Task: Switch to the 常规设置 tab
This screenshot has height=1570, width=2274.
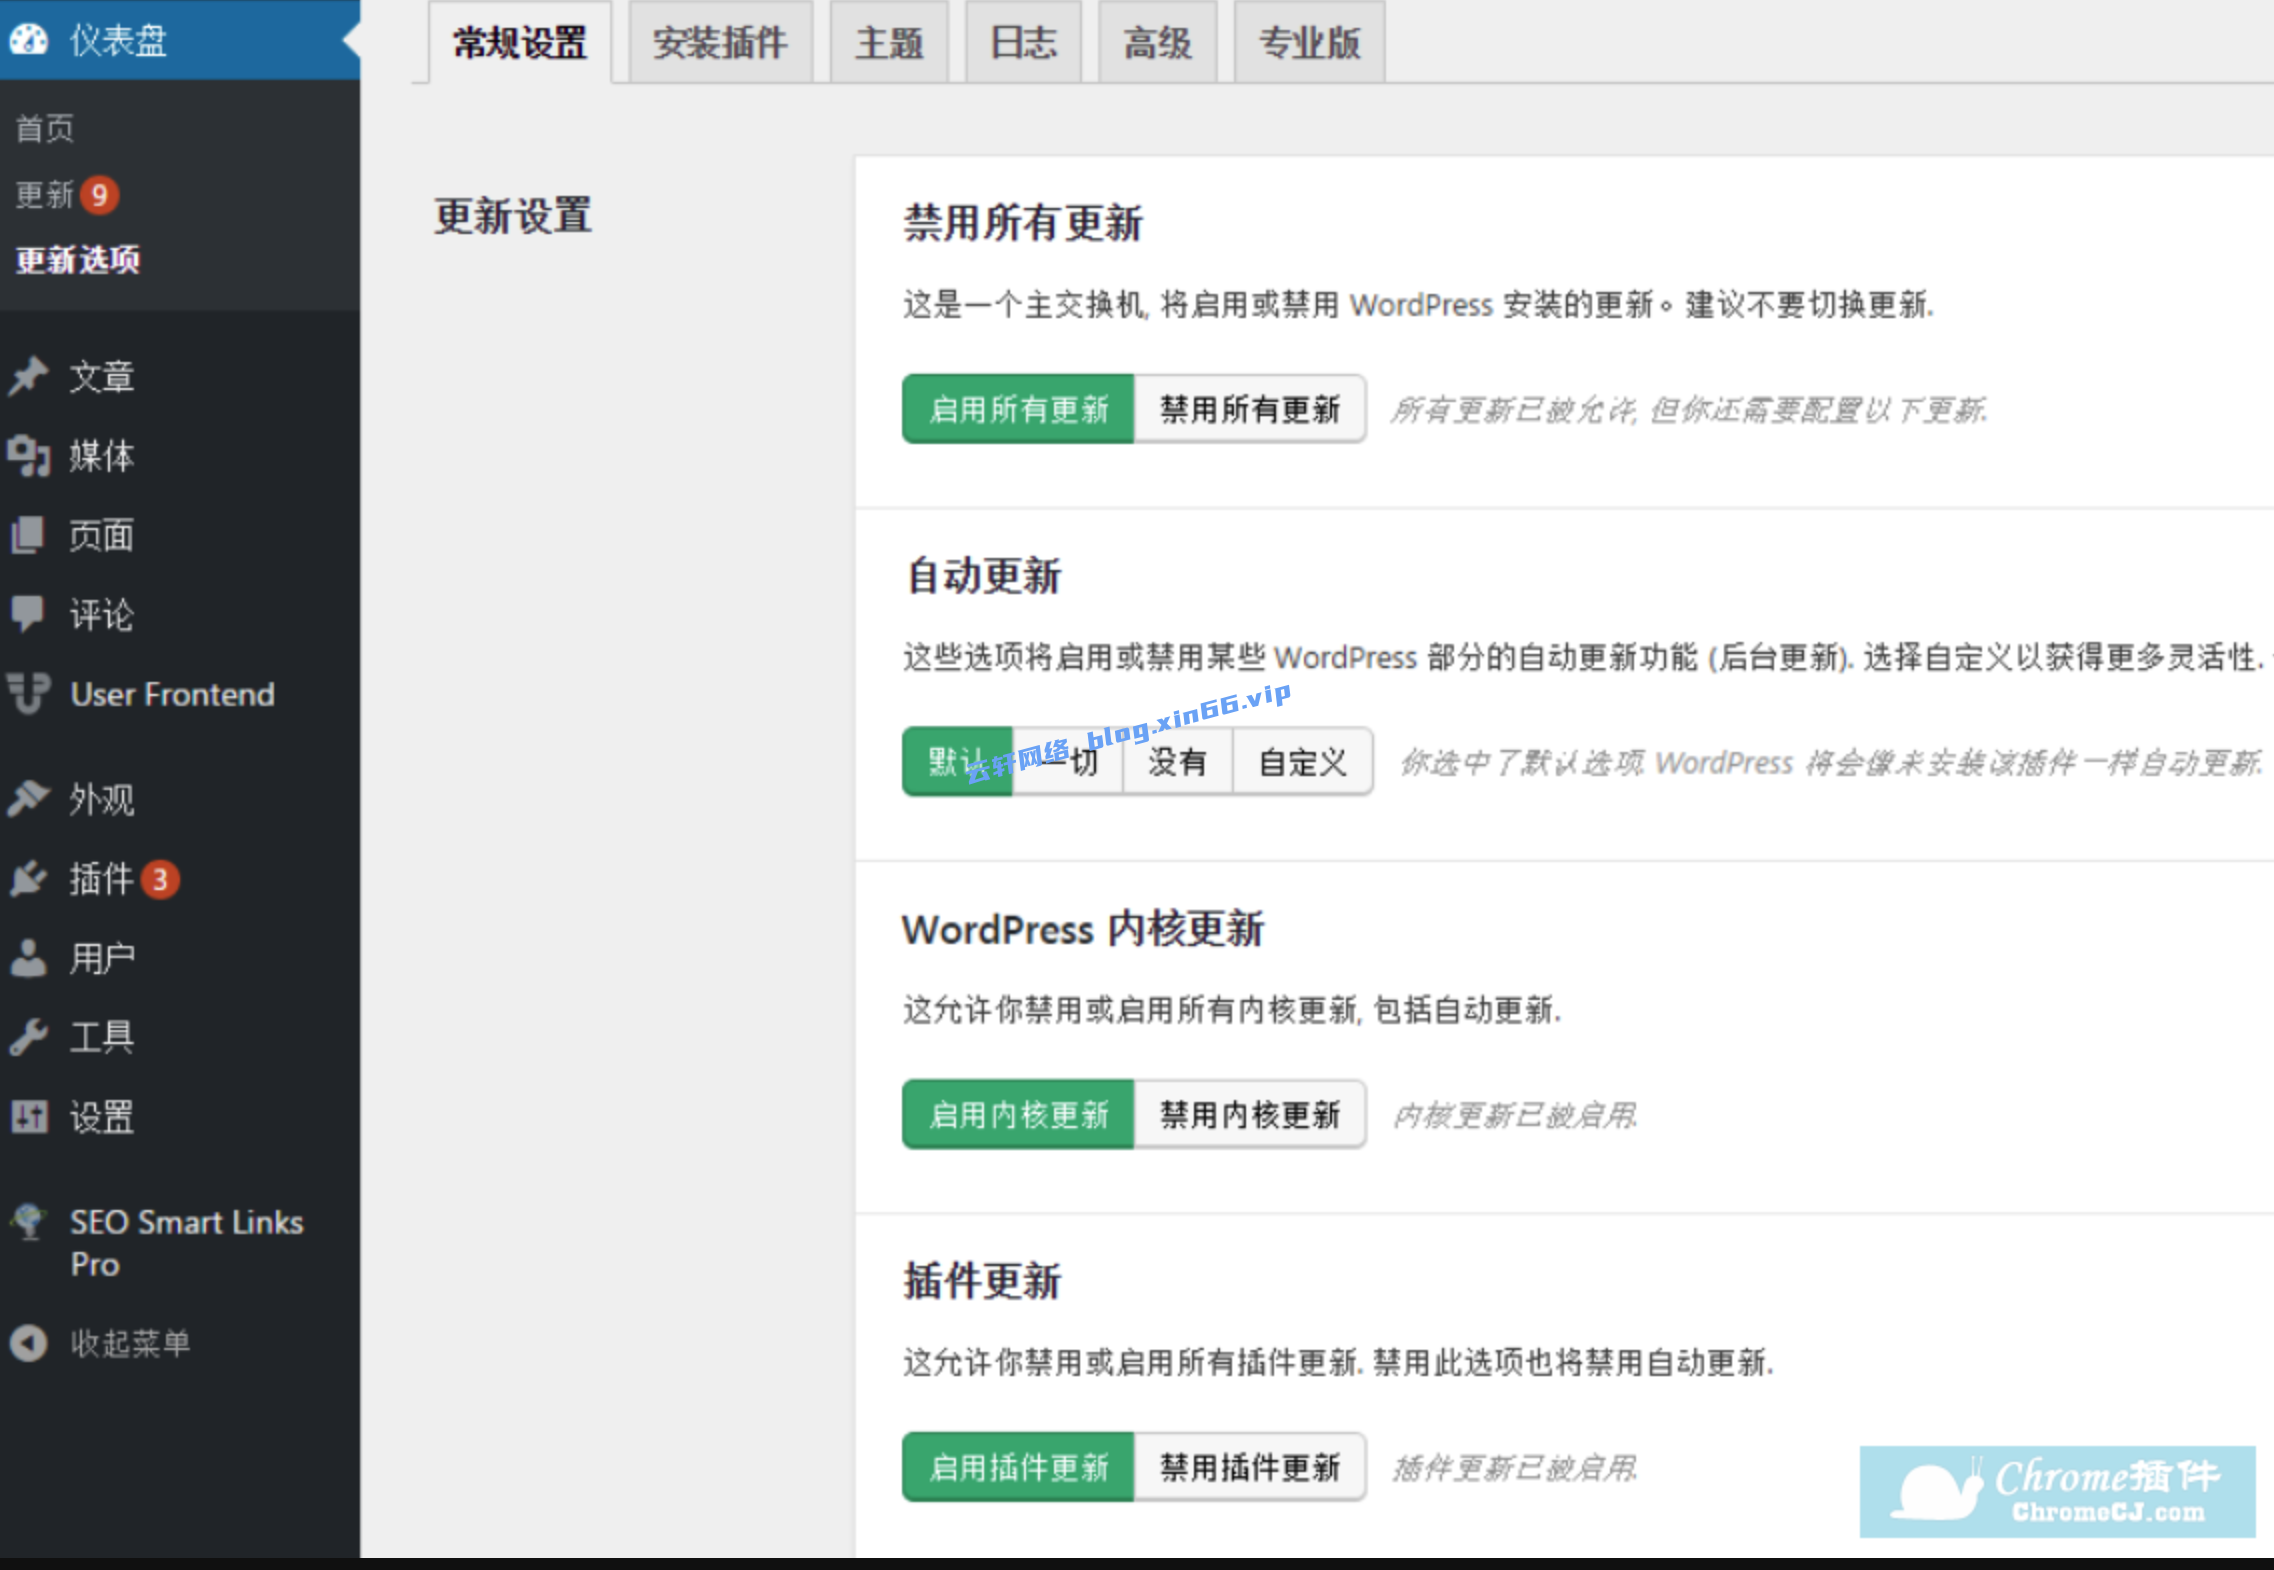Action: [x=520, y=42]
